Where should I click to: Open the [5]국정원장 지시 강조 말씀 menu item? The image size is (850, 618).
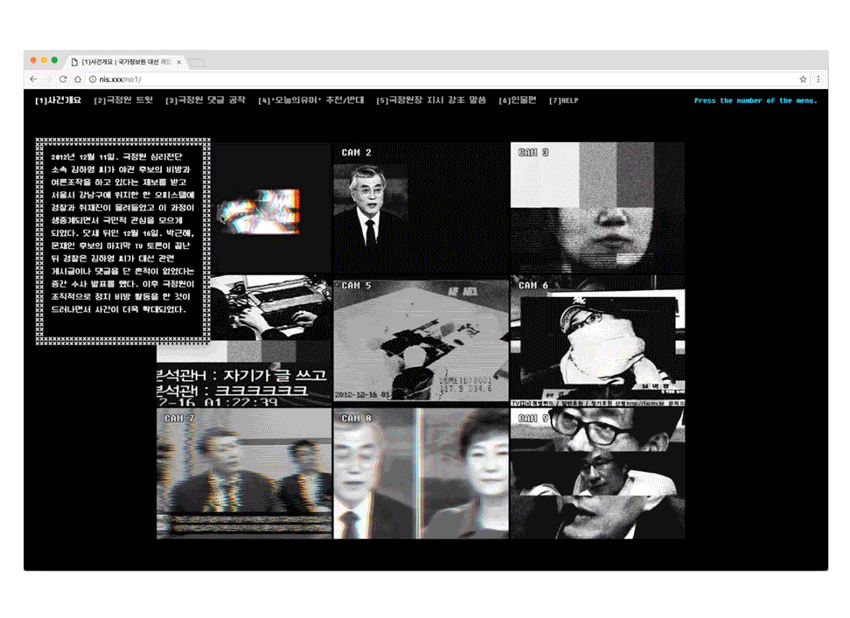click(x=431, y=100)
